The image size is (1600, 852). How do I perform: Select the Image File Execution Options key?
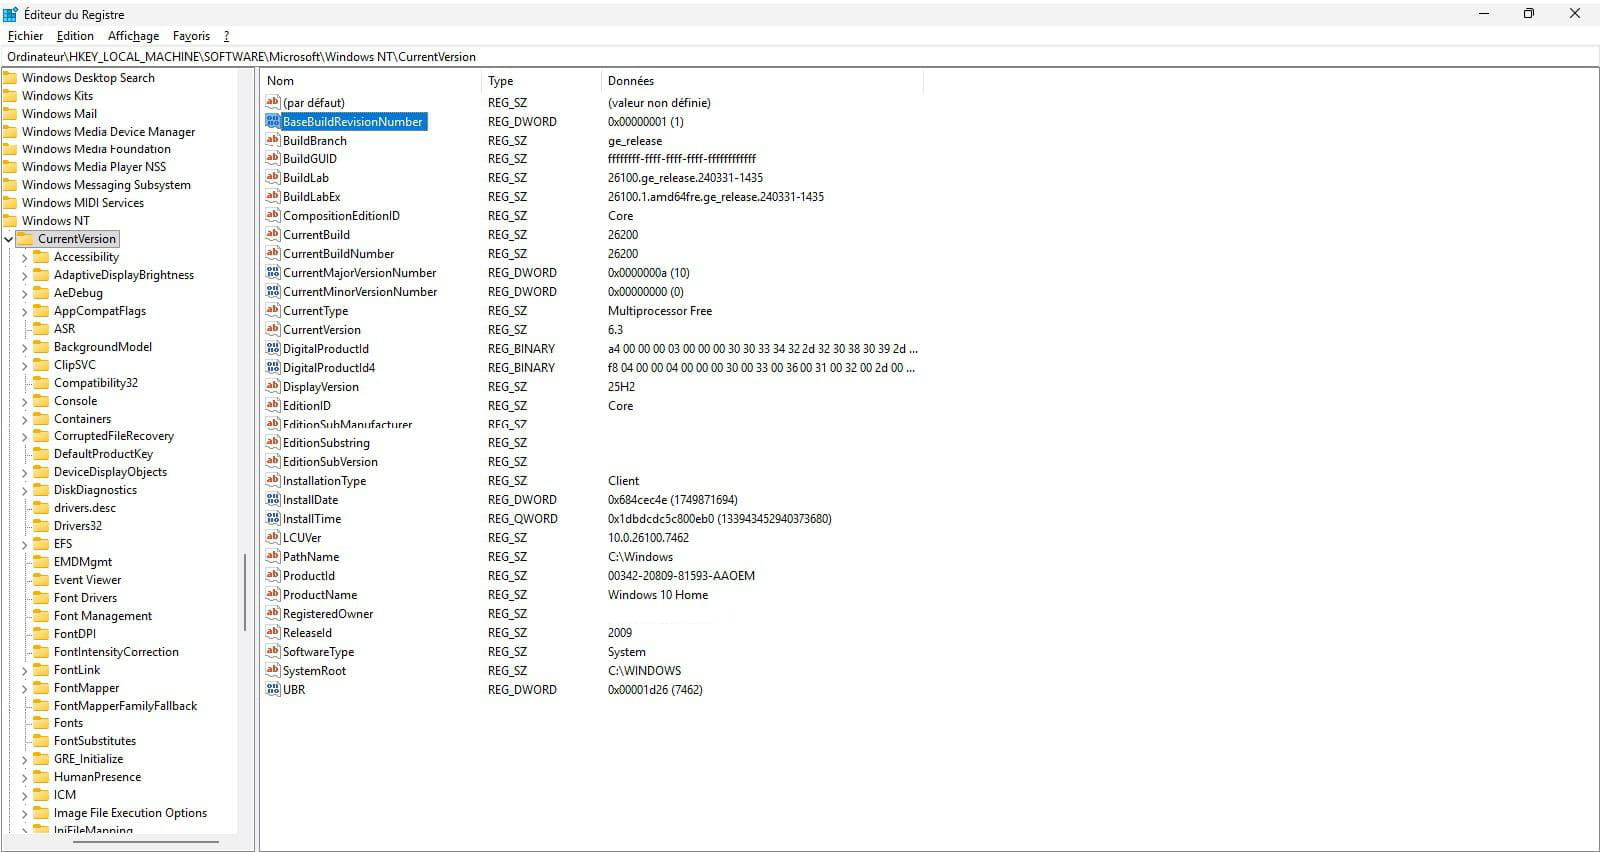130,813
